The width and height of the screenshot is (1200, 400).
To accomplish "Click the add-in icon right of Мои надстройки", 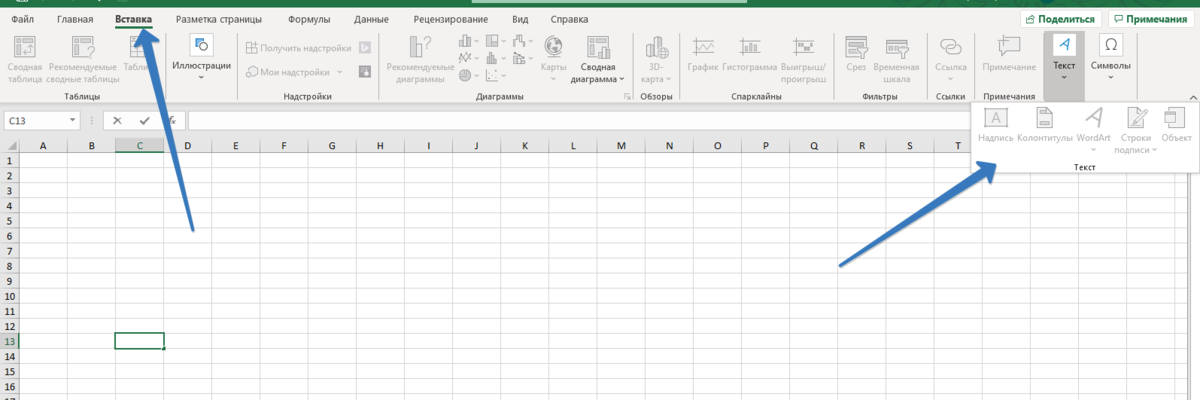I will point(365,72).
